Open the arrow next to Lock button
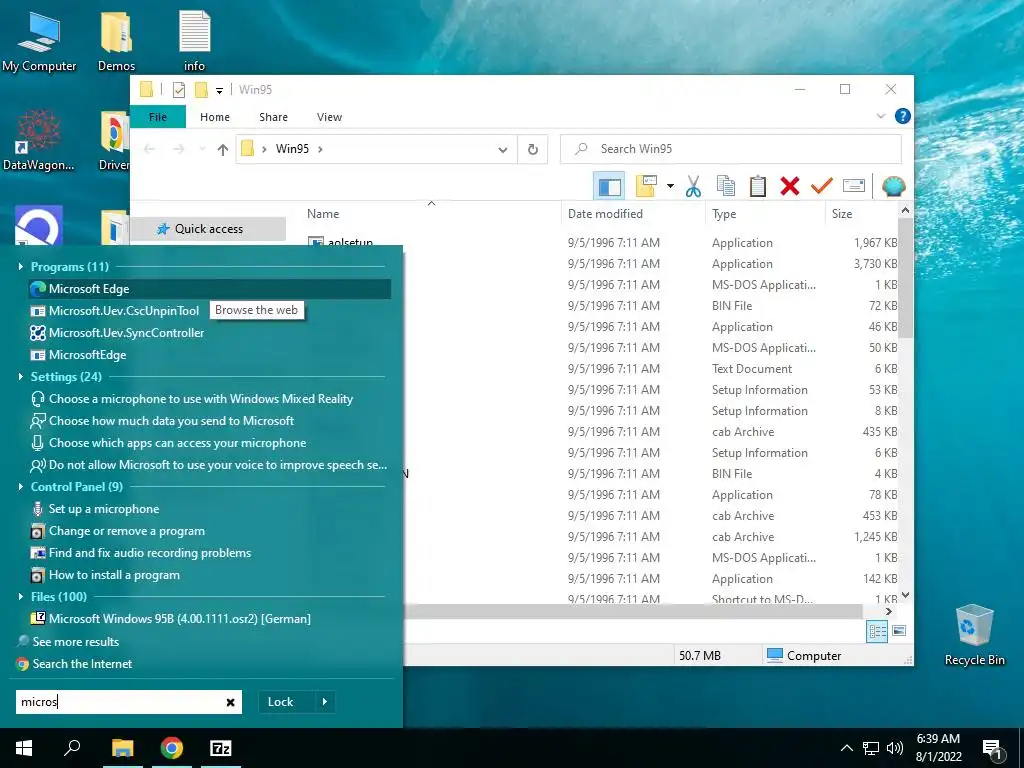Image resolution: width=1024 pixels, height=768 pixels. (x=325, y=702)
